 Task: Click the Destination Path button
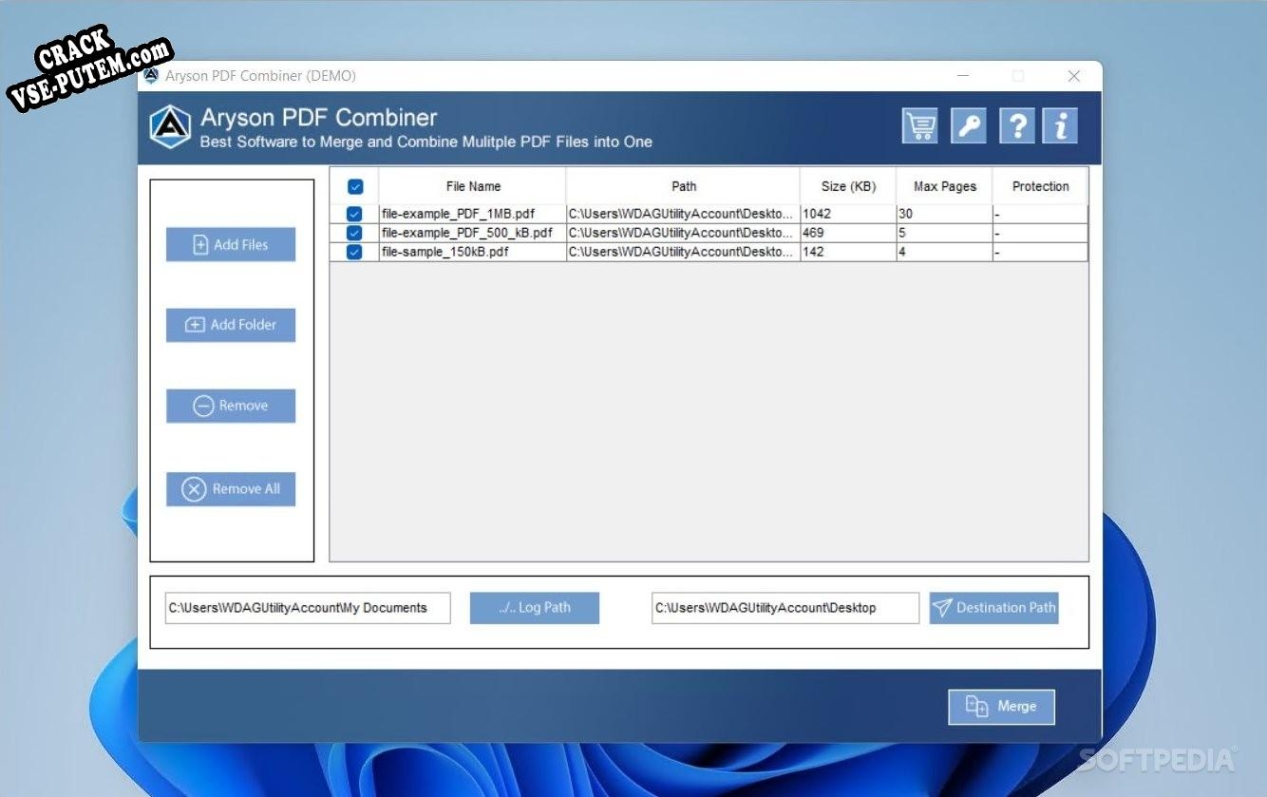tap(994, 608)
